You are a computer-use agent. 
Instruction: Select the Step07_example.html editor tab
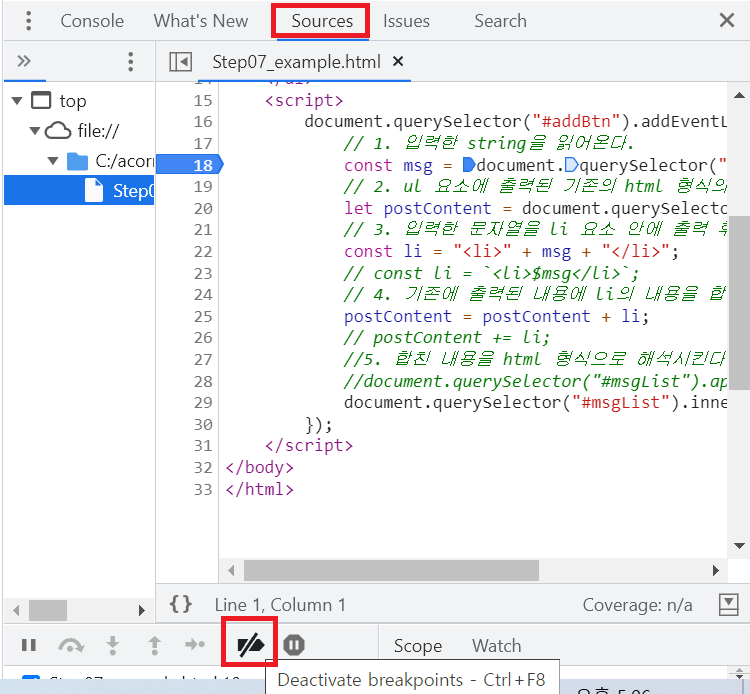point(297,62)
